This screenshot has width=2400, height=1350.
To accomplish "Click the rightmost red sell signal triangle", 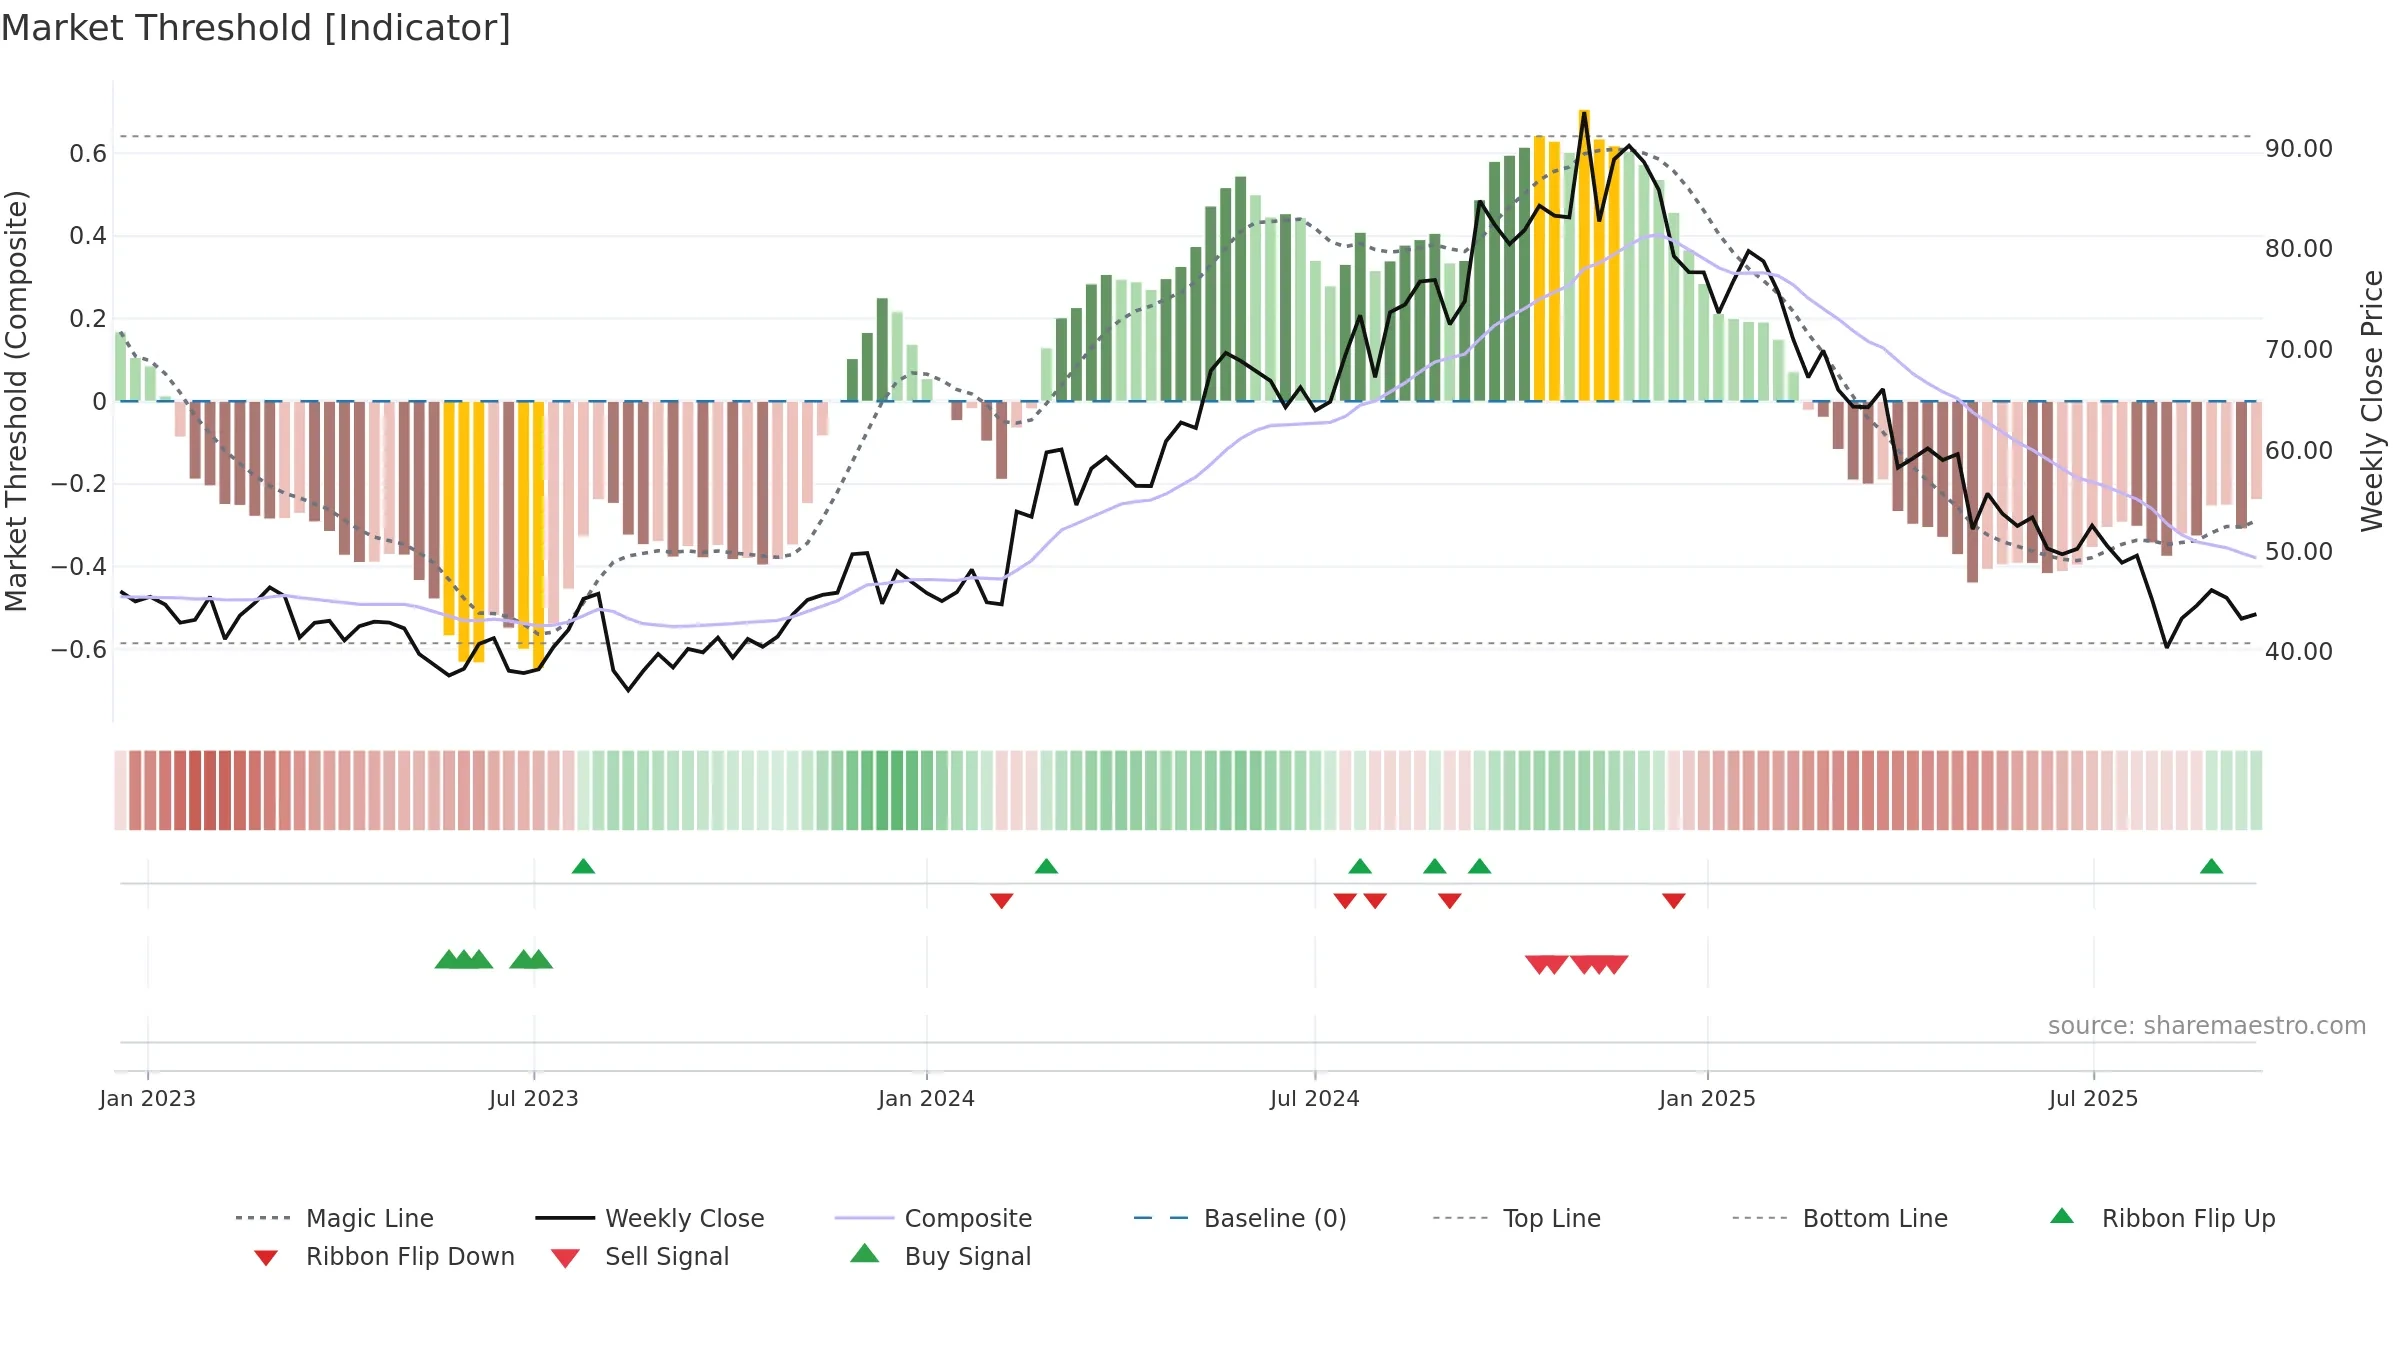I will pos(1616,965).
